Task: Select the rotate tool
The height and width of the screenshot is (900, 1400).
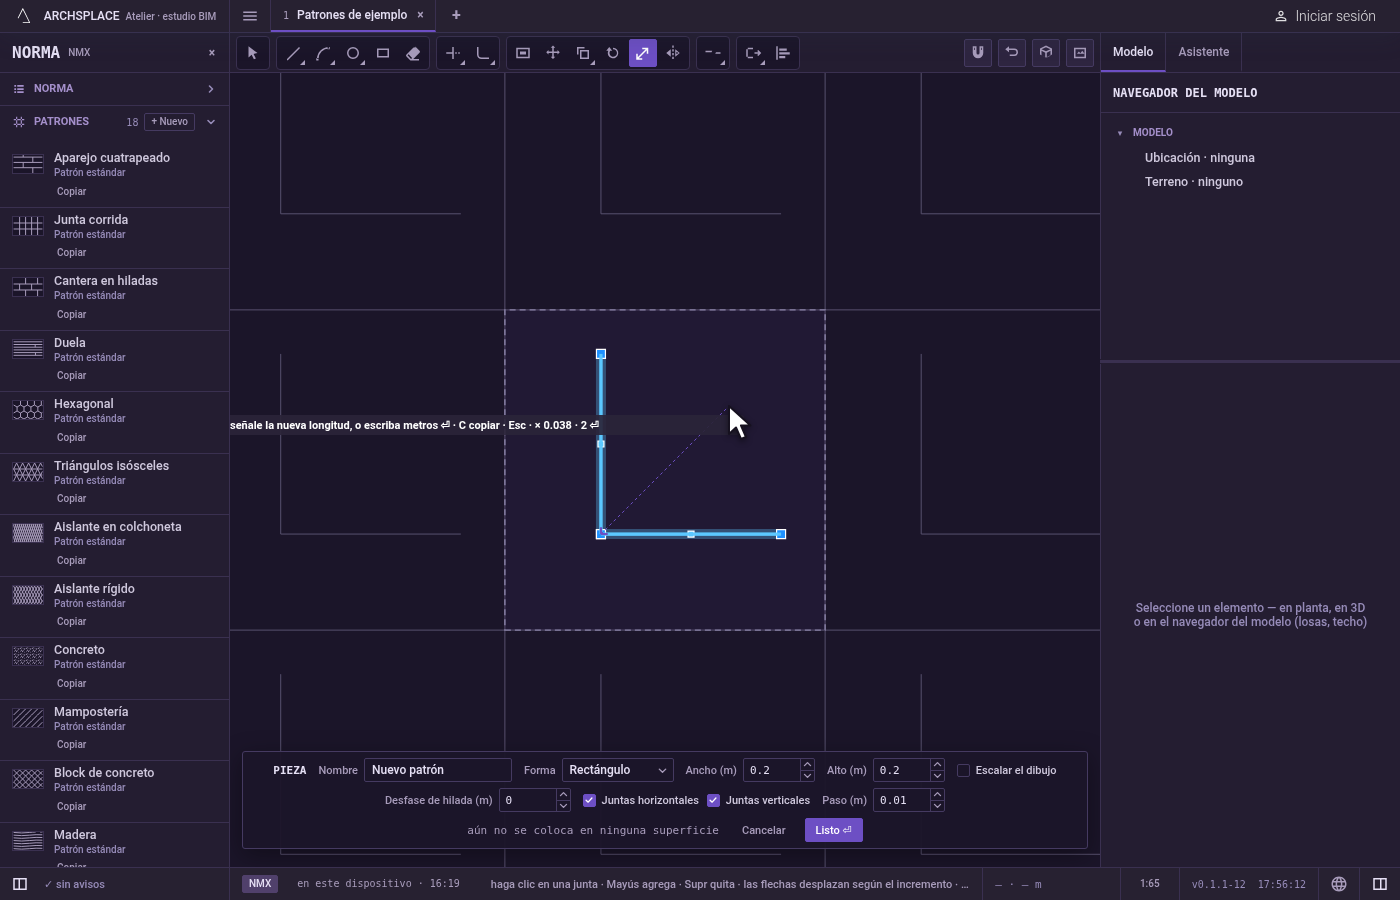Action: [613, 53]
